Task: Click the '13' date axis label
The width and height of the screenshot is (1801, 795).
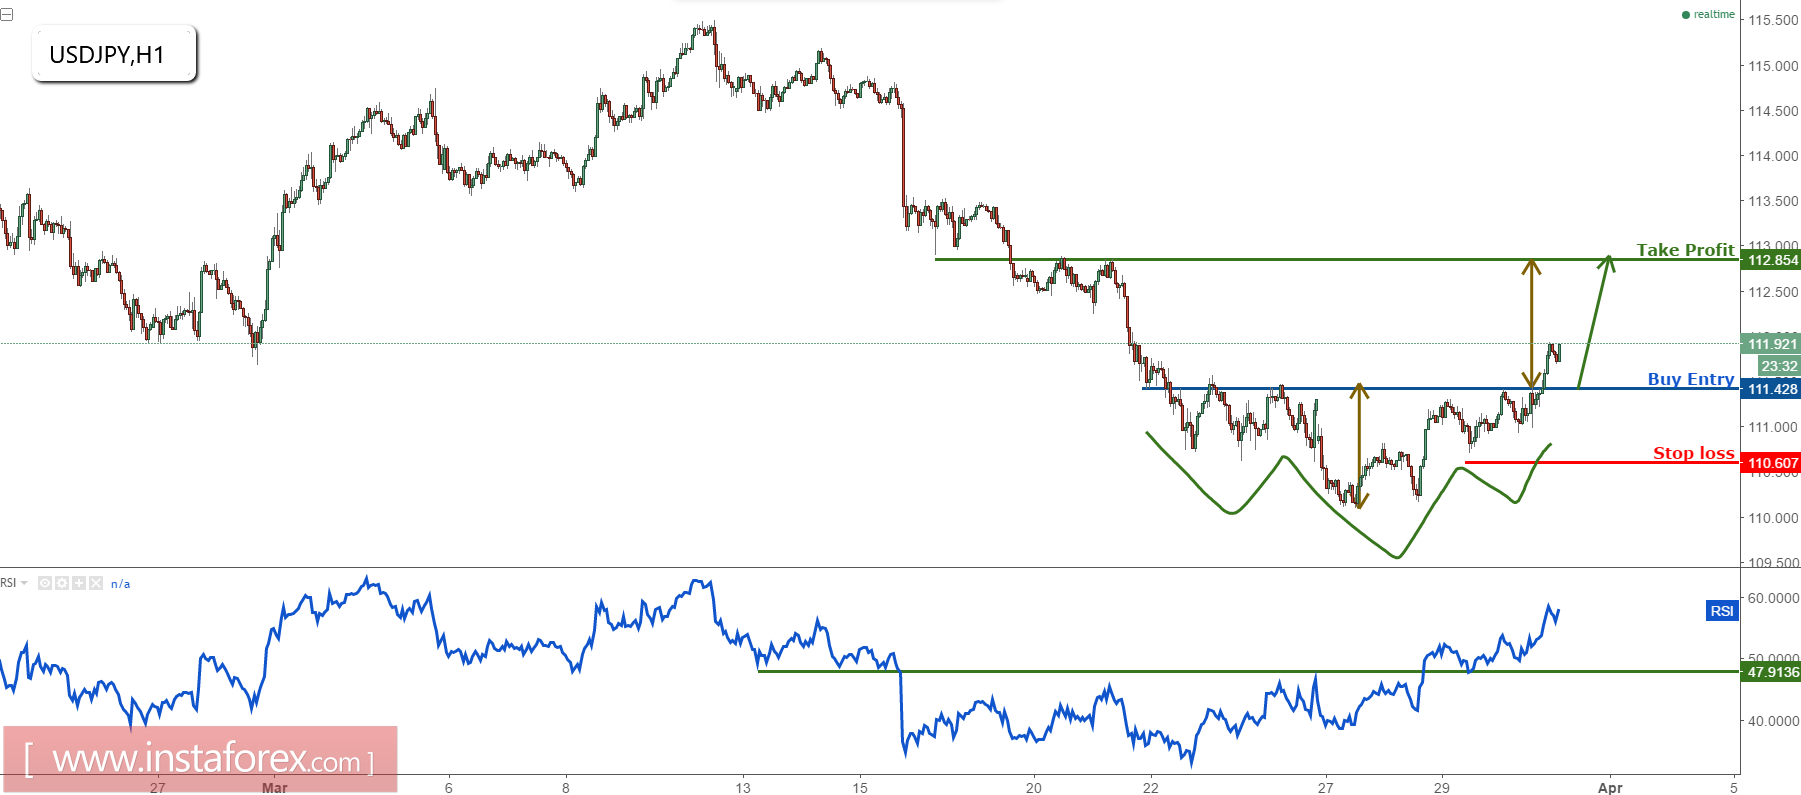Action: point(743,788)
